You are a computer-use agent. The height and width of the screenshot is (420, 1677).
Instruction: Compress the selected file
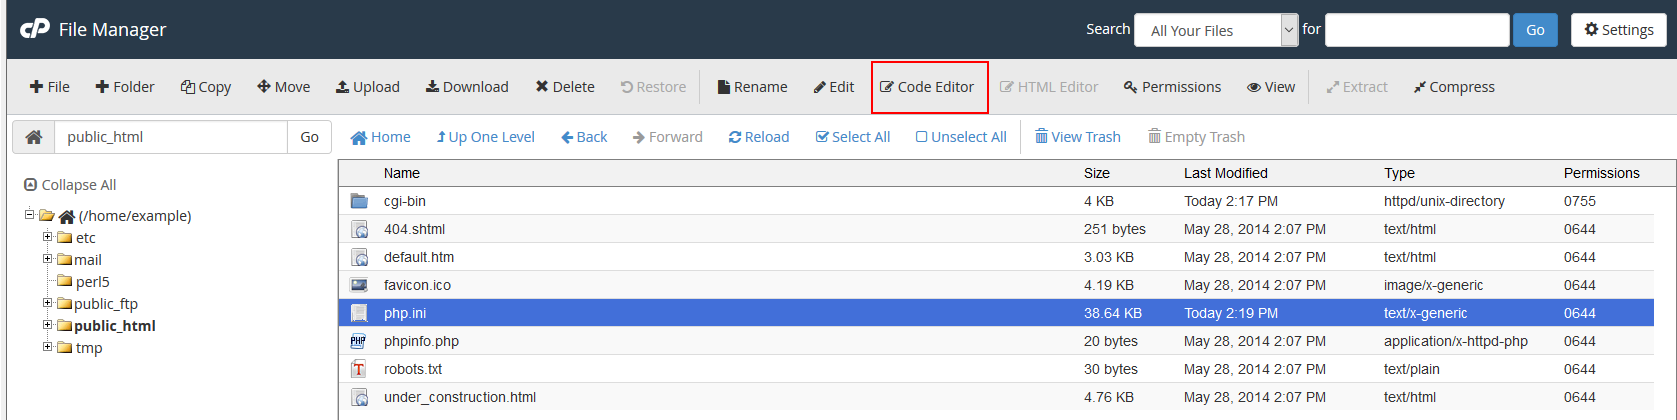coord(1454,87)
